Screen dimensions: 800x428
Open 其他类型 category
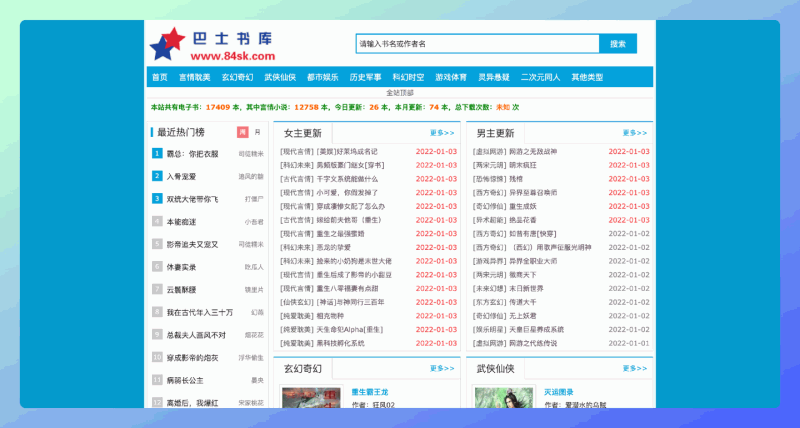pyautogui.click(x=587, y=77)
